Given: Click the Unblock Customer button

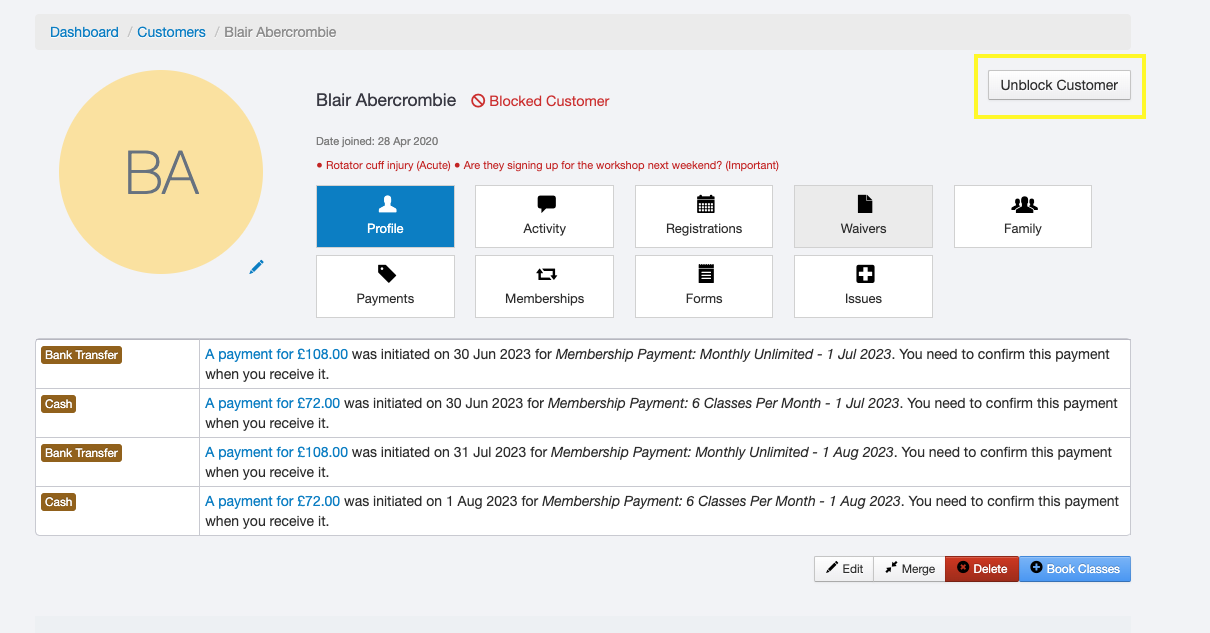Looking at the screenshot, I should 1059,85.
